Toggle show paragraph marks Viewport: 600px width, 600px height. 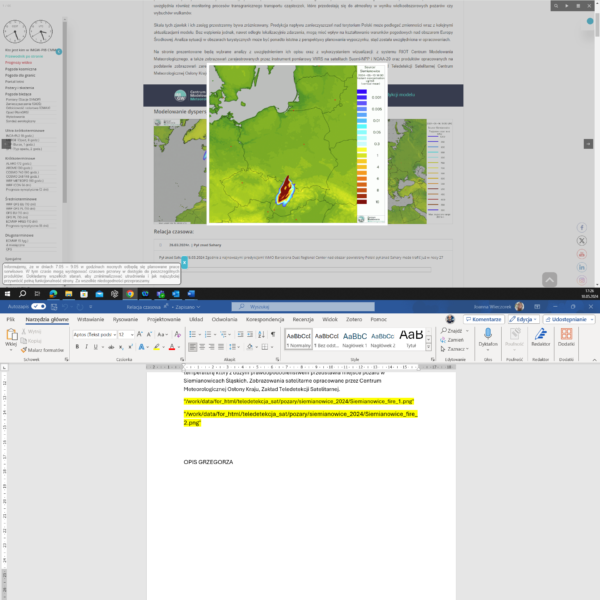pyautogui.click(x=273, y=334)
